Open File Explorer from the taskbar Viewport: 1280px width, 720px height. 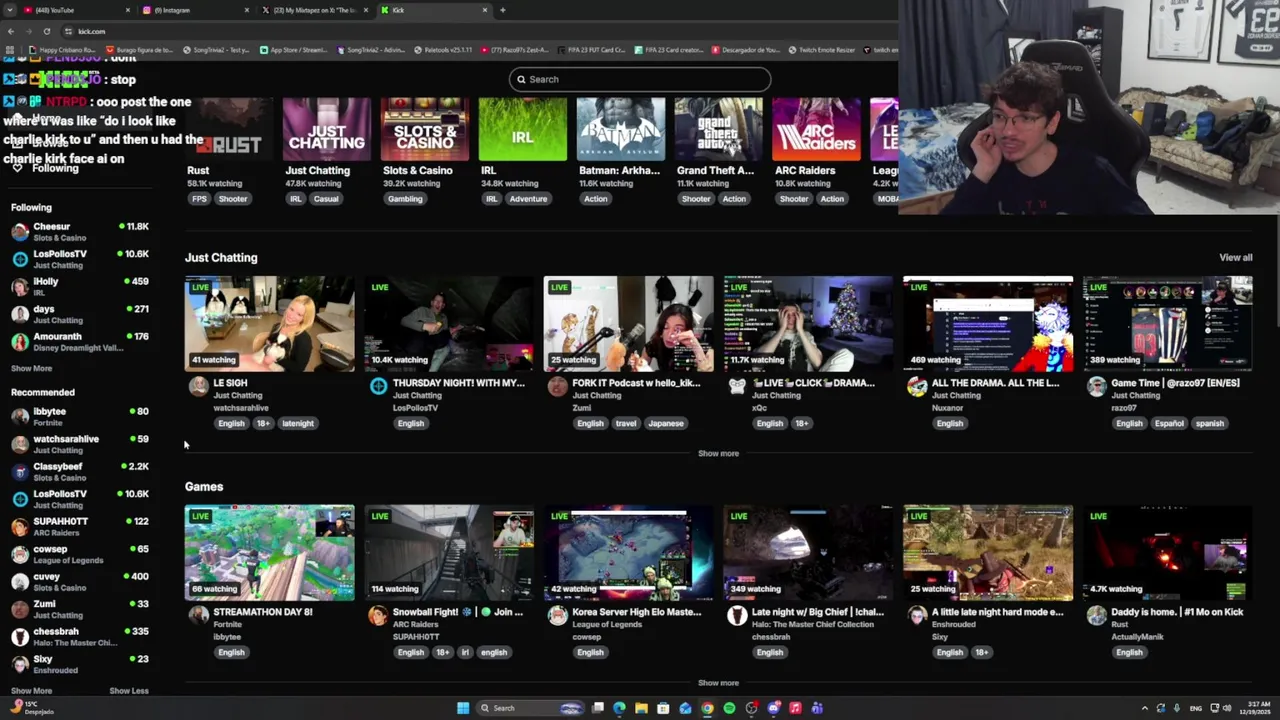641,708
